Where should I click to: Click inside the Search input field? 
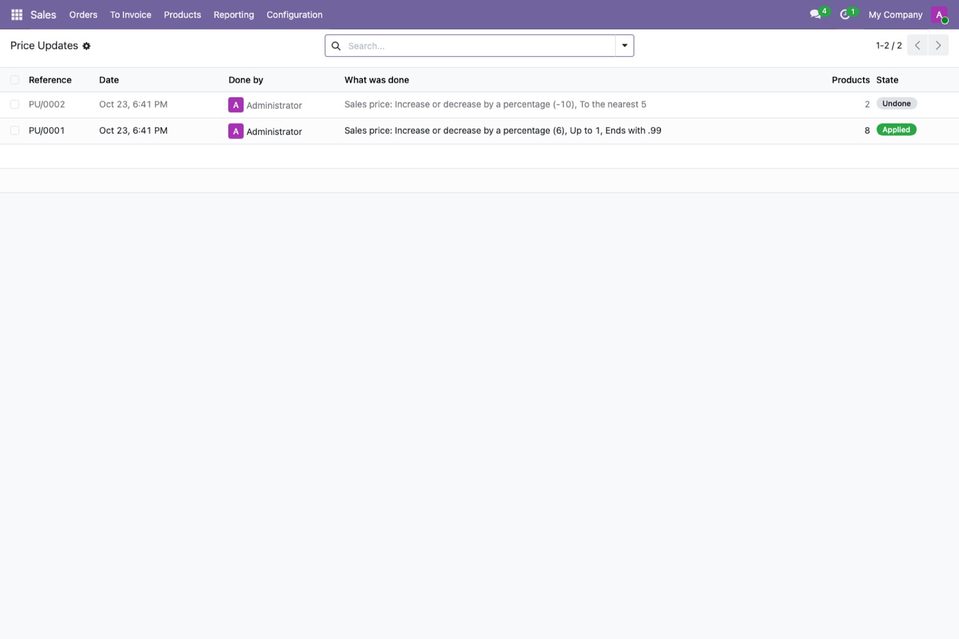[x=479, y=46]
